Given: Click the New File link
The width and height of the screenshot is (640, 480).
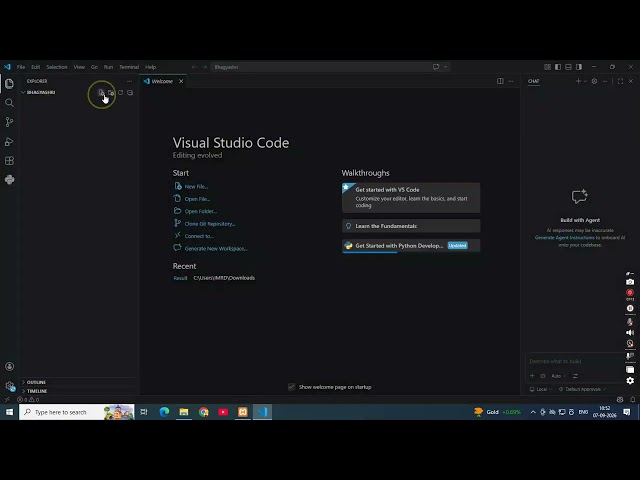Looking at the screenshot, I should point(196,187).
